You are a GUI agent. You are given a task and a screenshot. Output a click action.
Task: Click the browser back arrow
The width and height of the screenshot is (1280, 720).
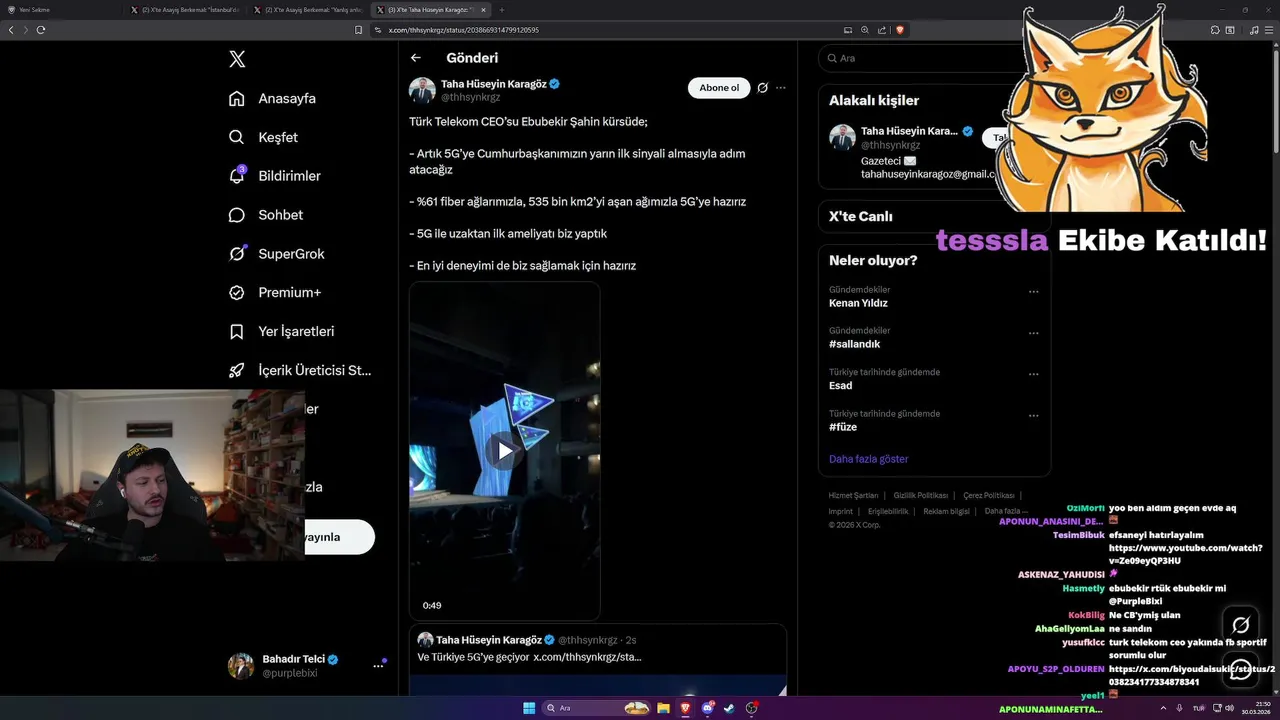[11, 30]
